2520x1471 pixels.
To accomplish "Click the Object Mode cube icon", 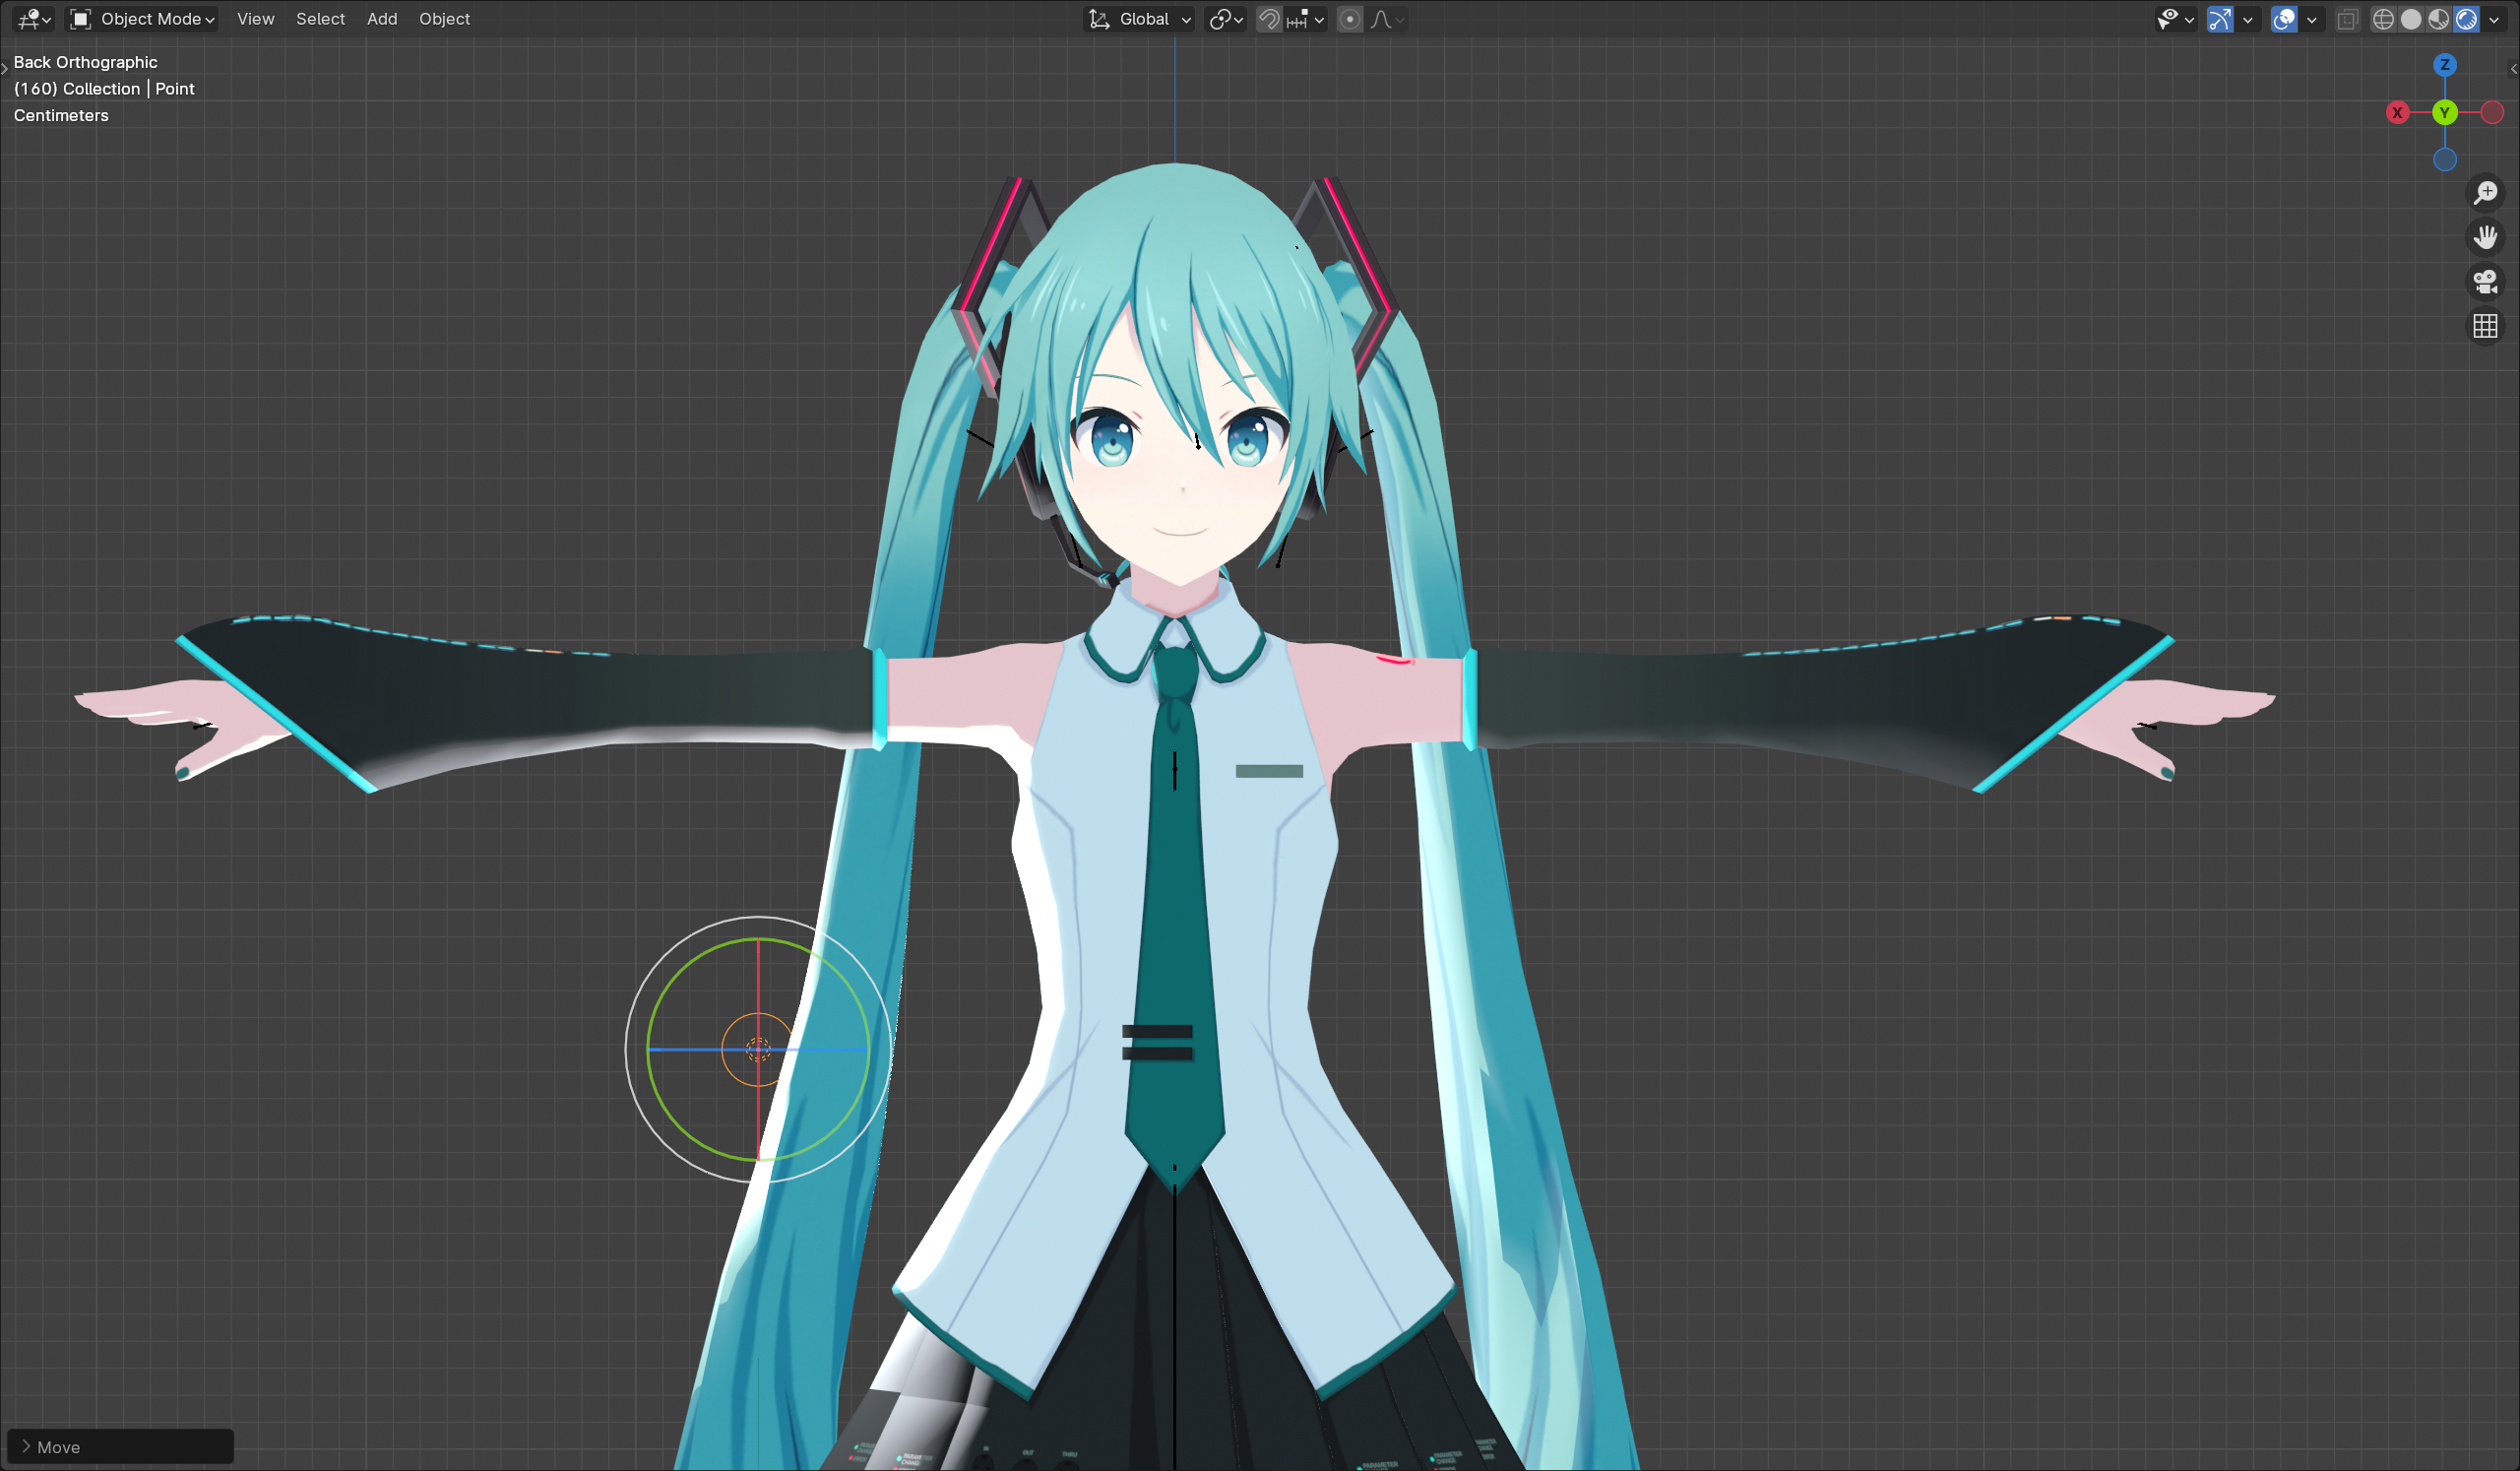I will click(x=81, y=19).
